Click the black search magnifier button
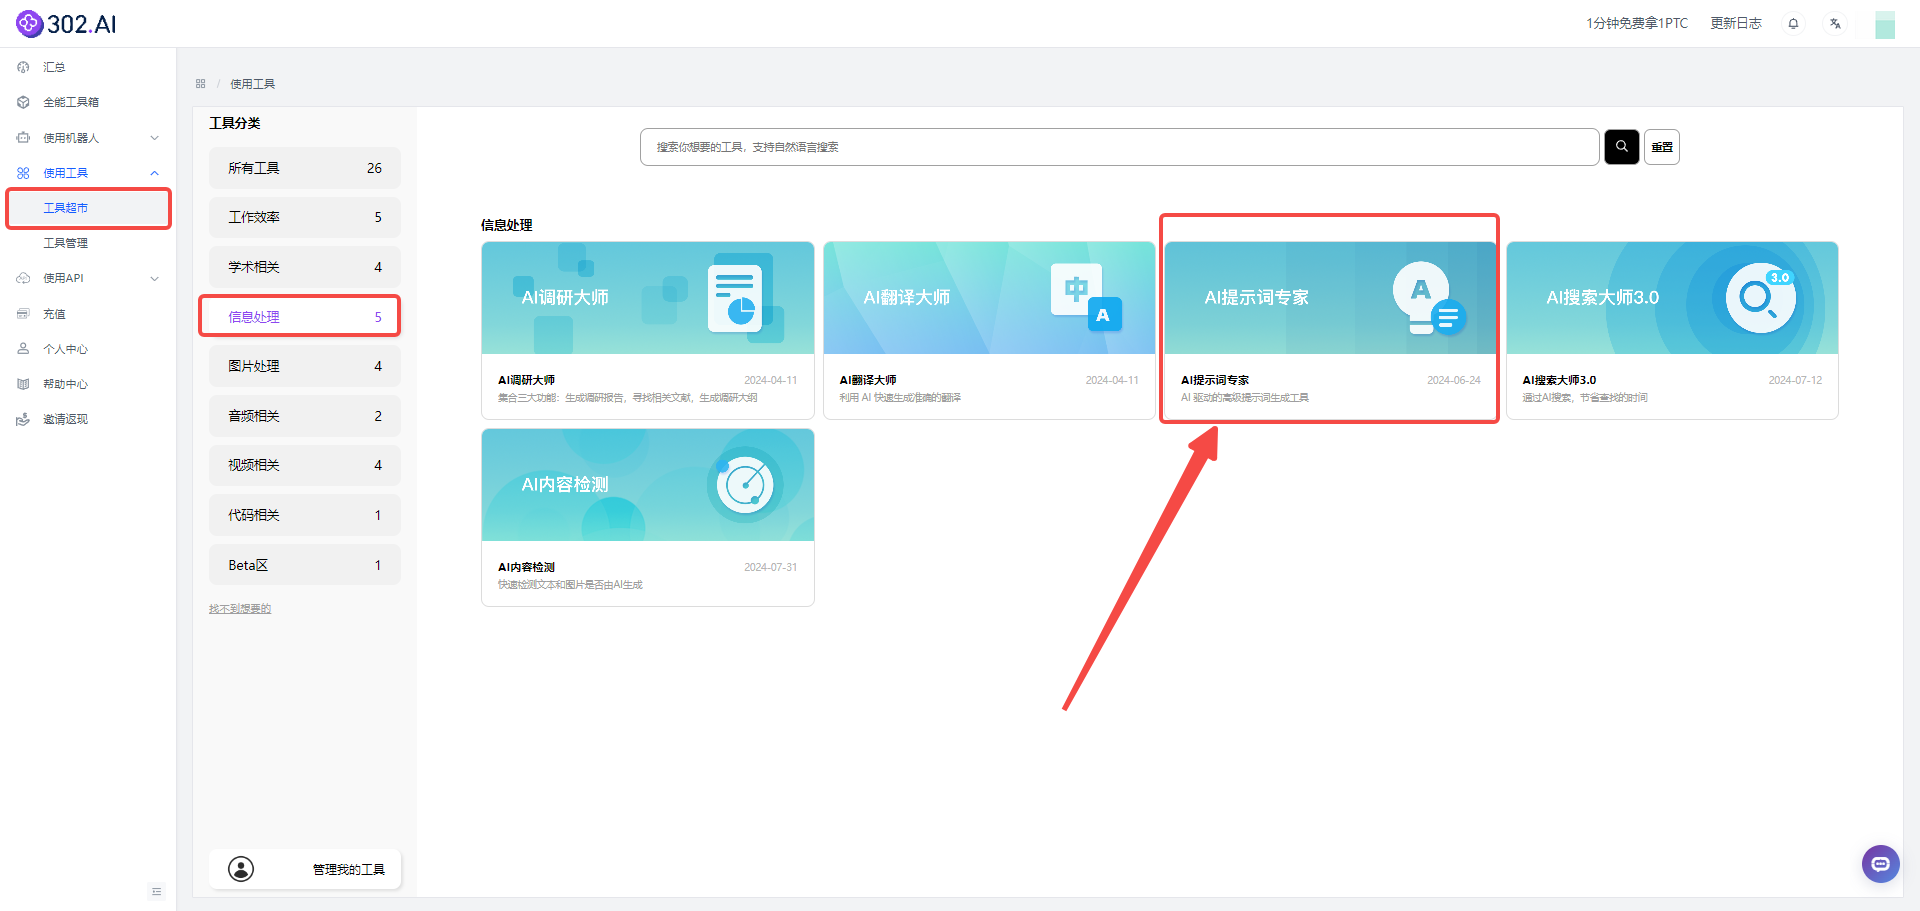Screen dimensions: 1920x911 (x=1622, y=147)
